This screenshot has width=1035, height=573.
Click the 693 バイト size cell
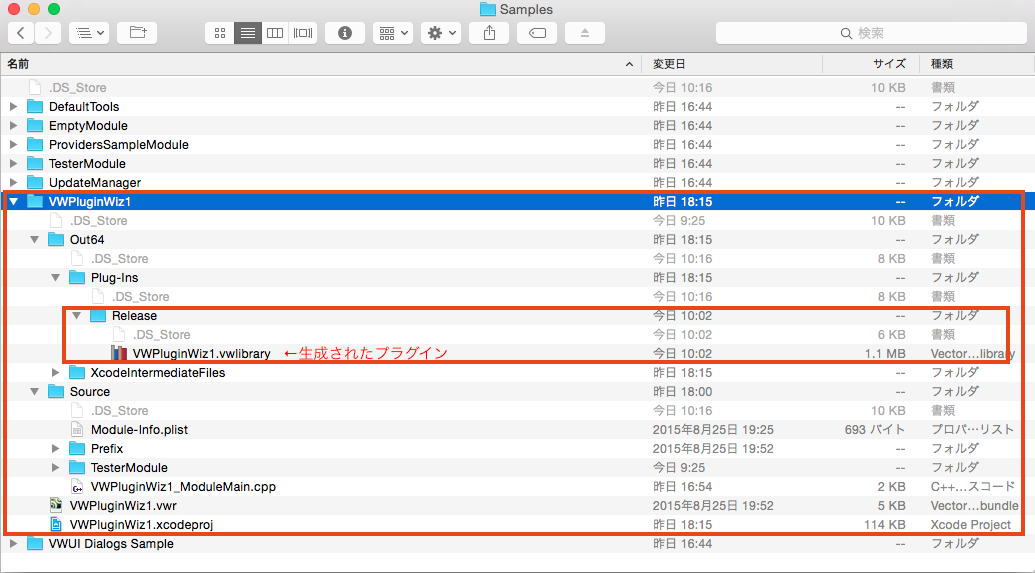[875, 430]
